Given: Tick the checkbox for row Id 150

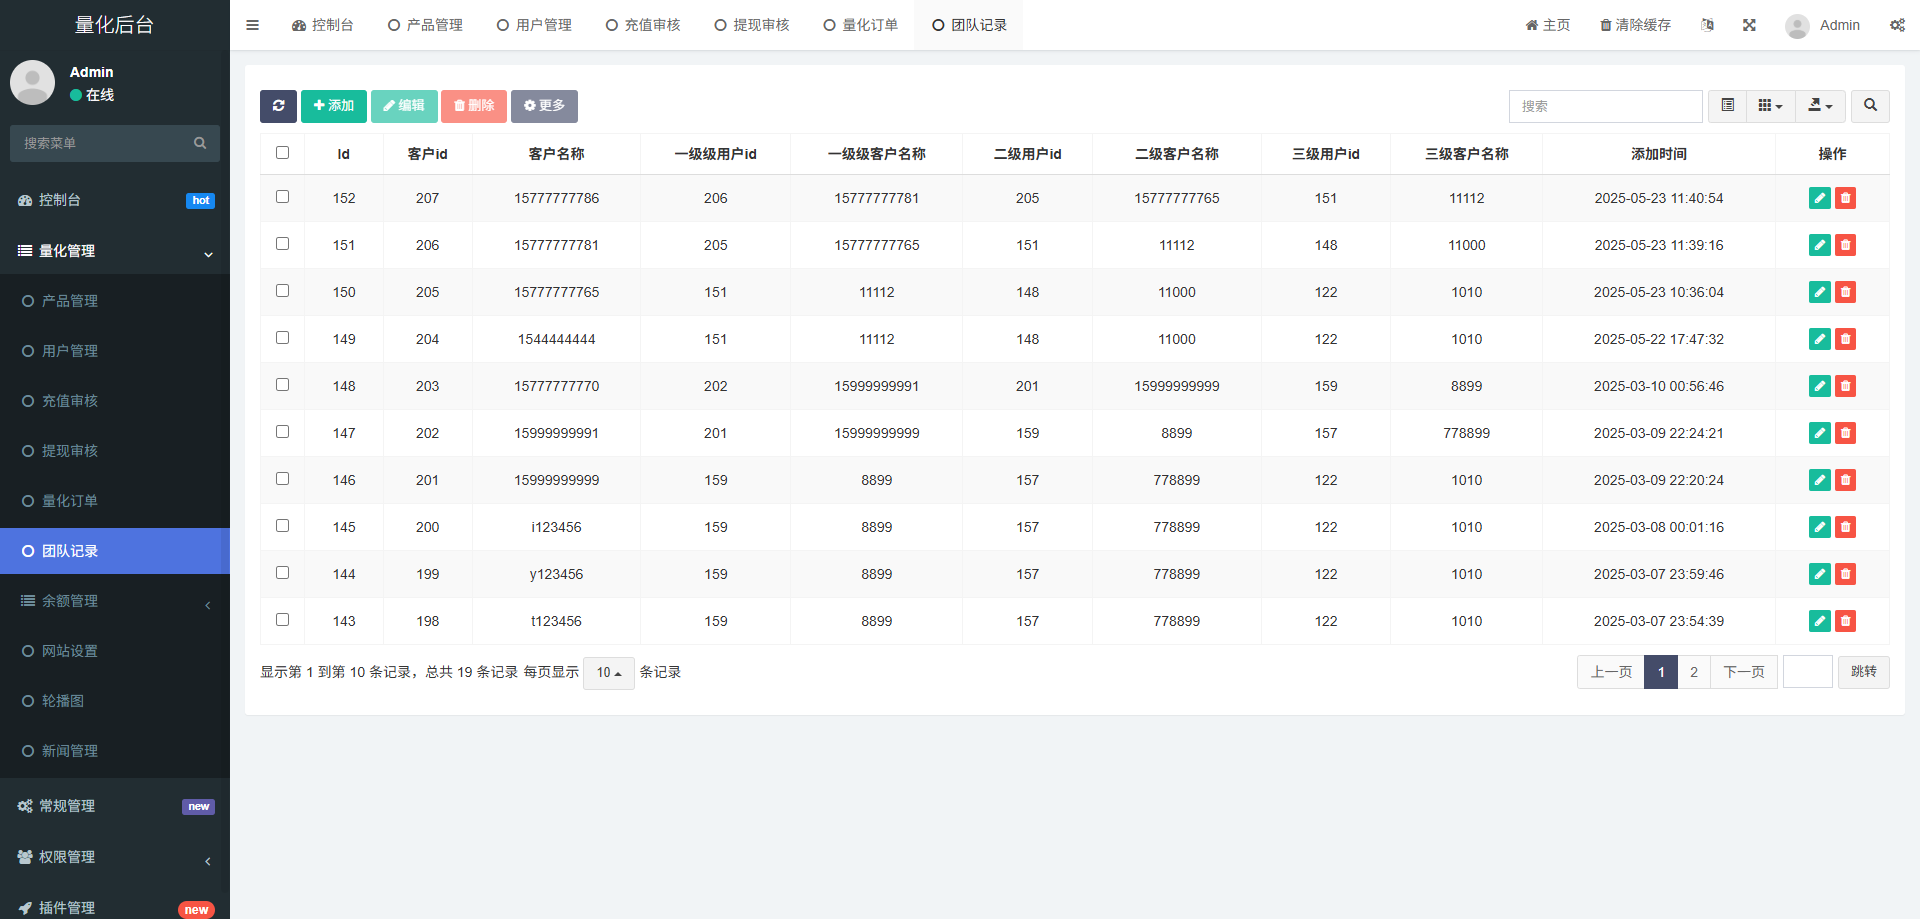Looking at the screenshot, I should [282, 291].
